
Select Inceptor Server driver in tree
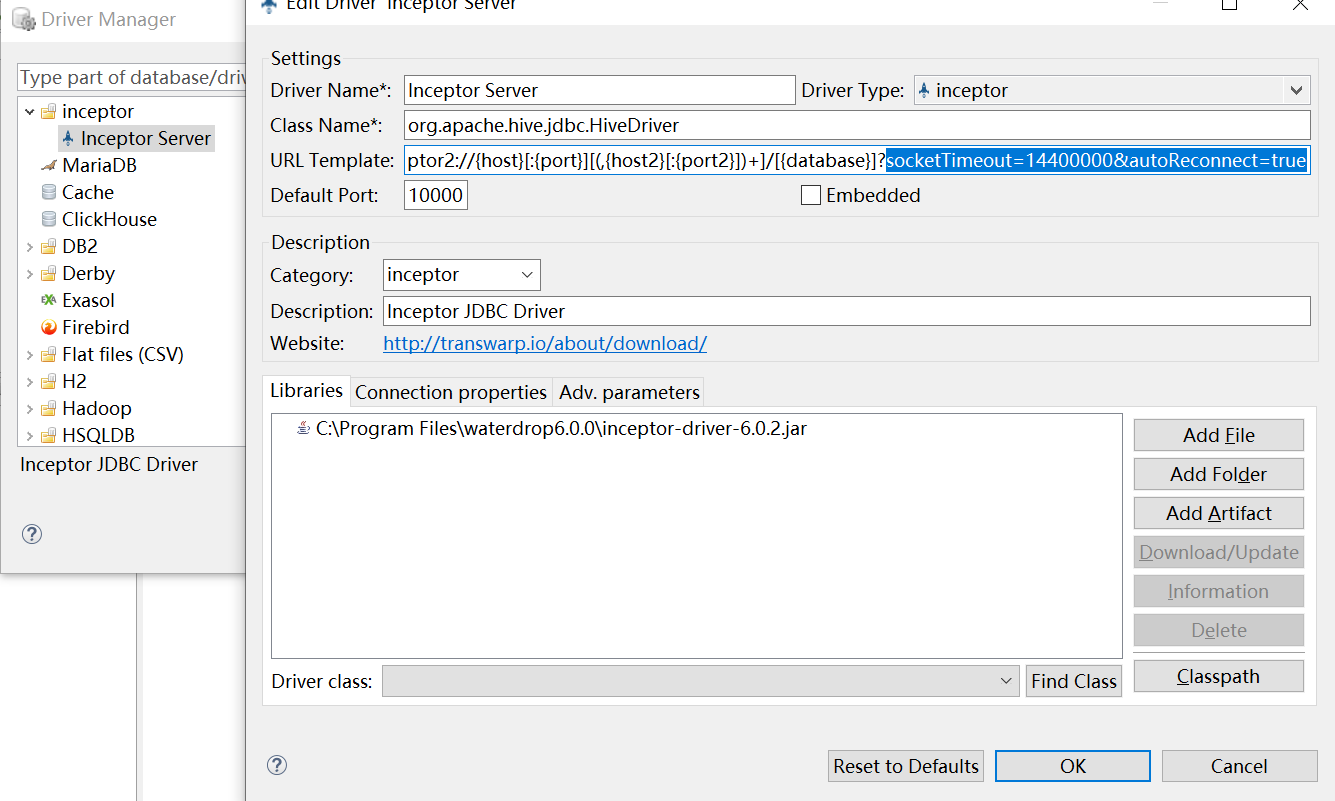coord(145,138)
